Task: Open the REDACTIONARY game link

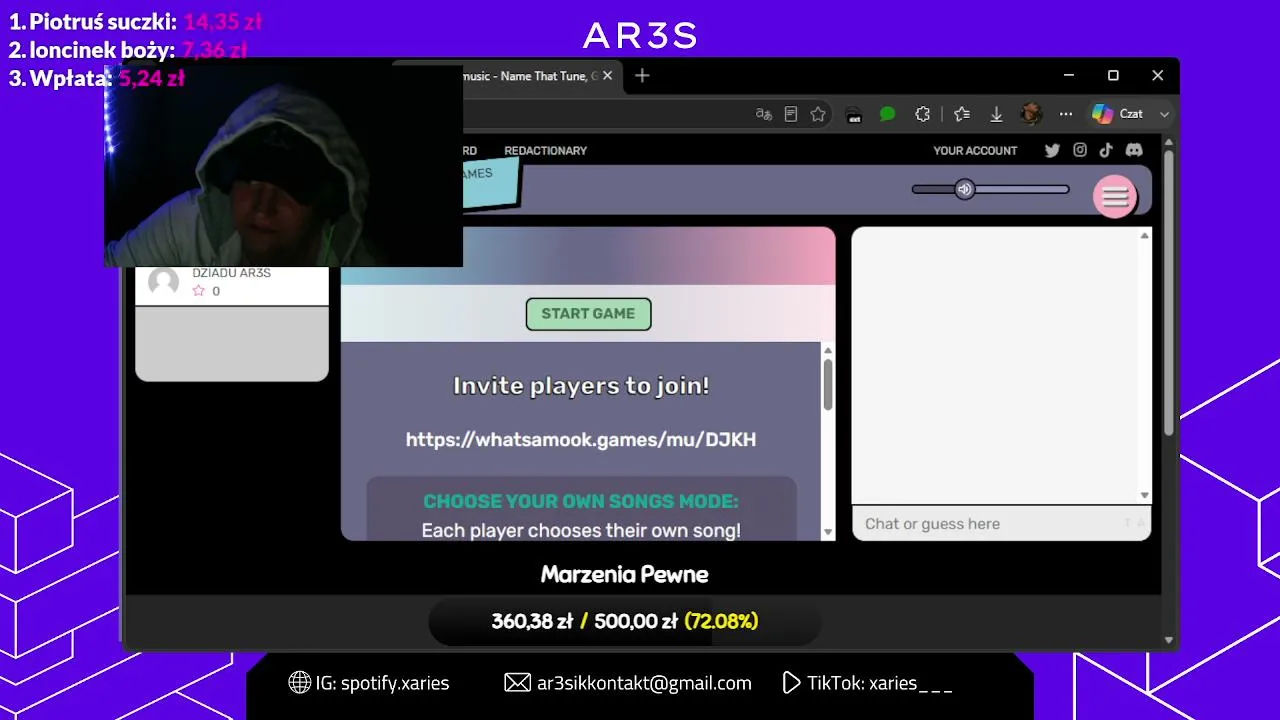Action: click(x=545, y=151)
